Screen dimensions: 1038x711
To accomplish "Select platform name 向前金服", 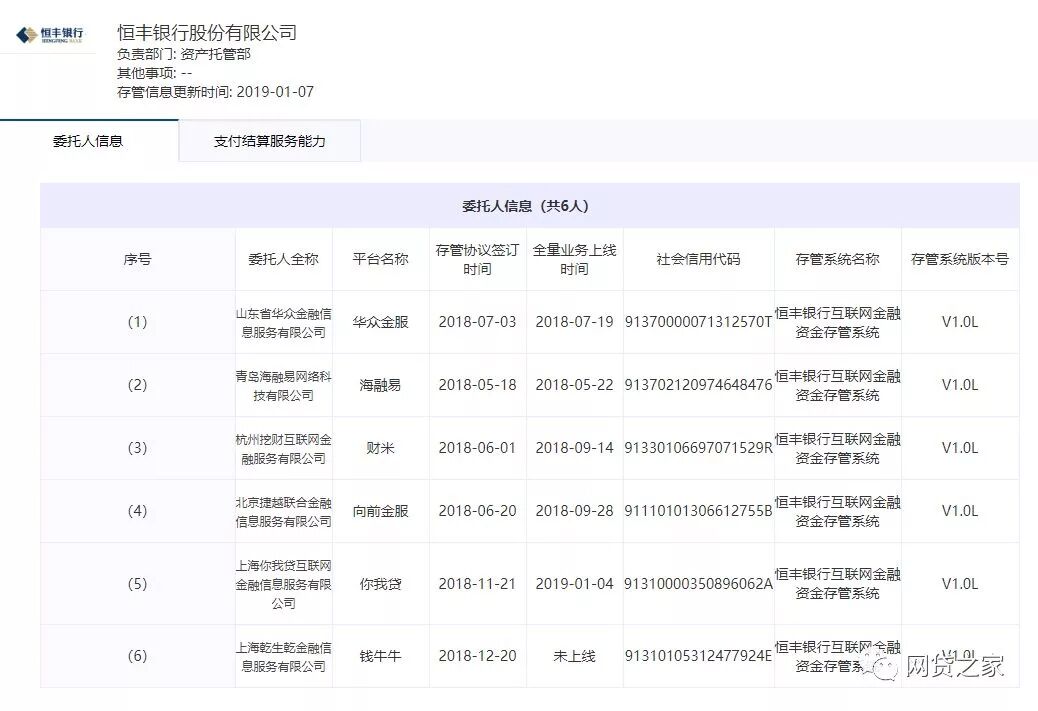I will tap(381, 511).
